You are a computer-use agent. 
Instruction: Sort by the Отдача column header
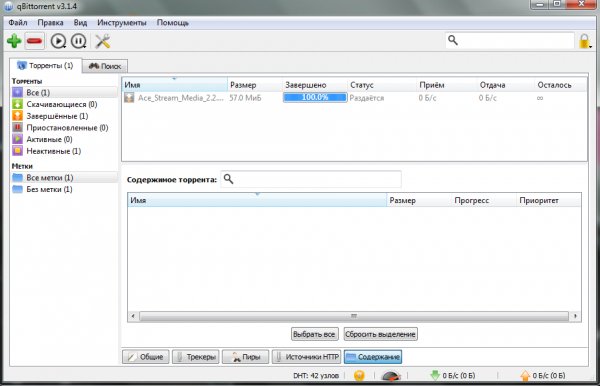[505, 85]
